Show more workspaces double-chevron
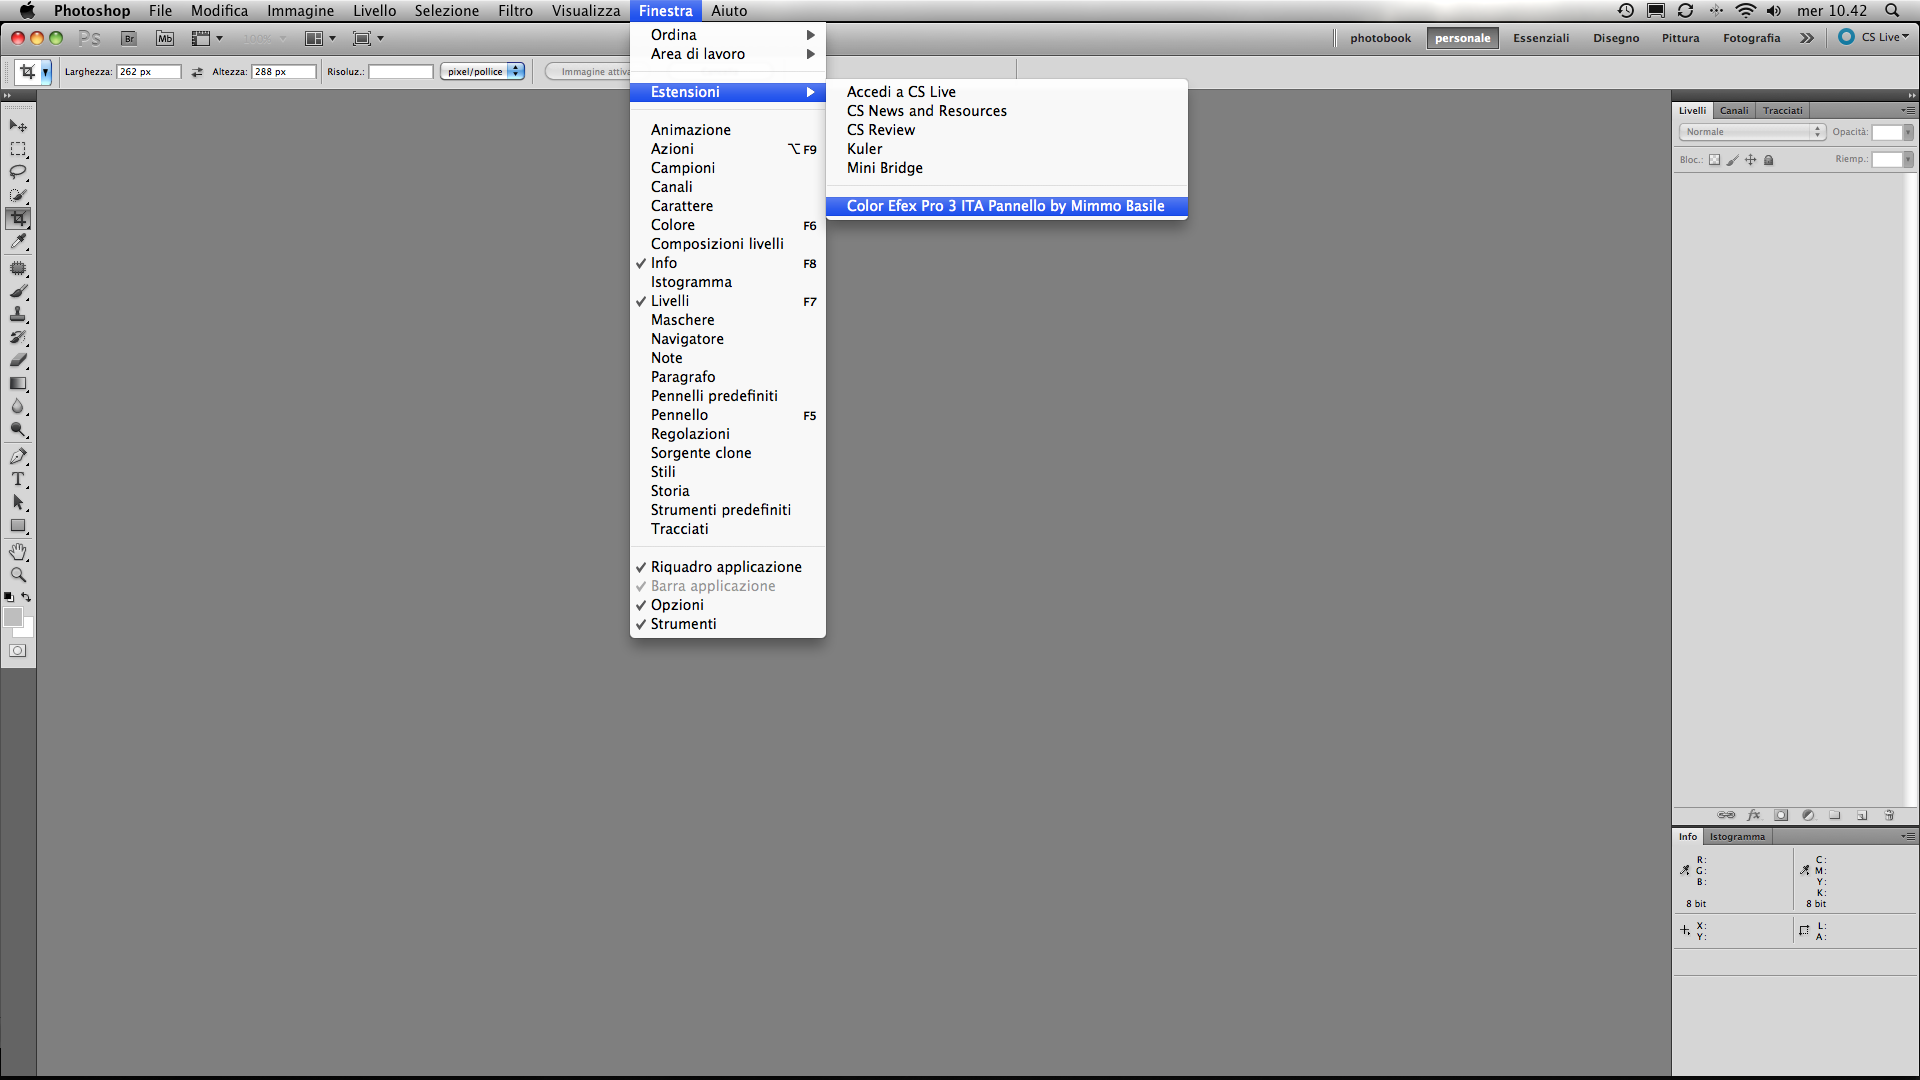 pyautogui.click(x=1807, y=38)
